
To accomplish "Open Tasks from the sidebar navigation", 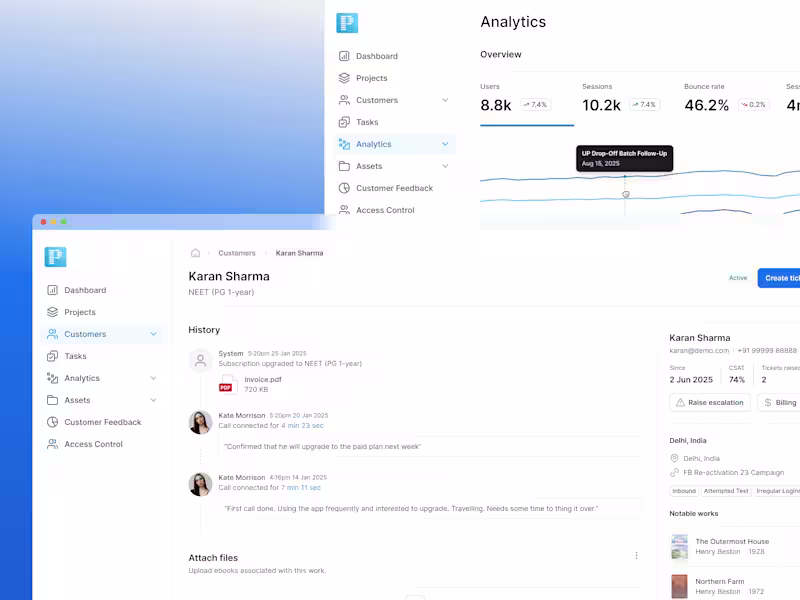I will click(x=74, y=355).
